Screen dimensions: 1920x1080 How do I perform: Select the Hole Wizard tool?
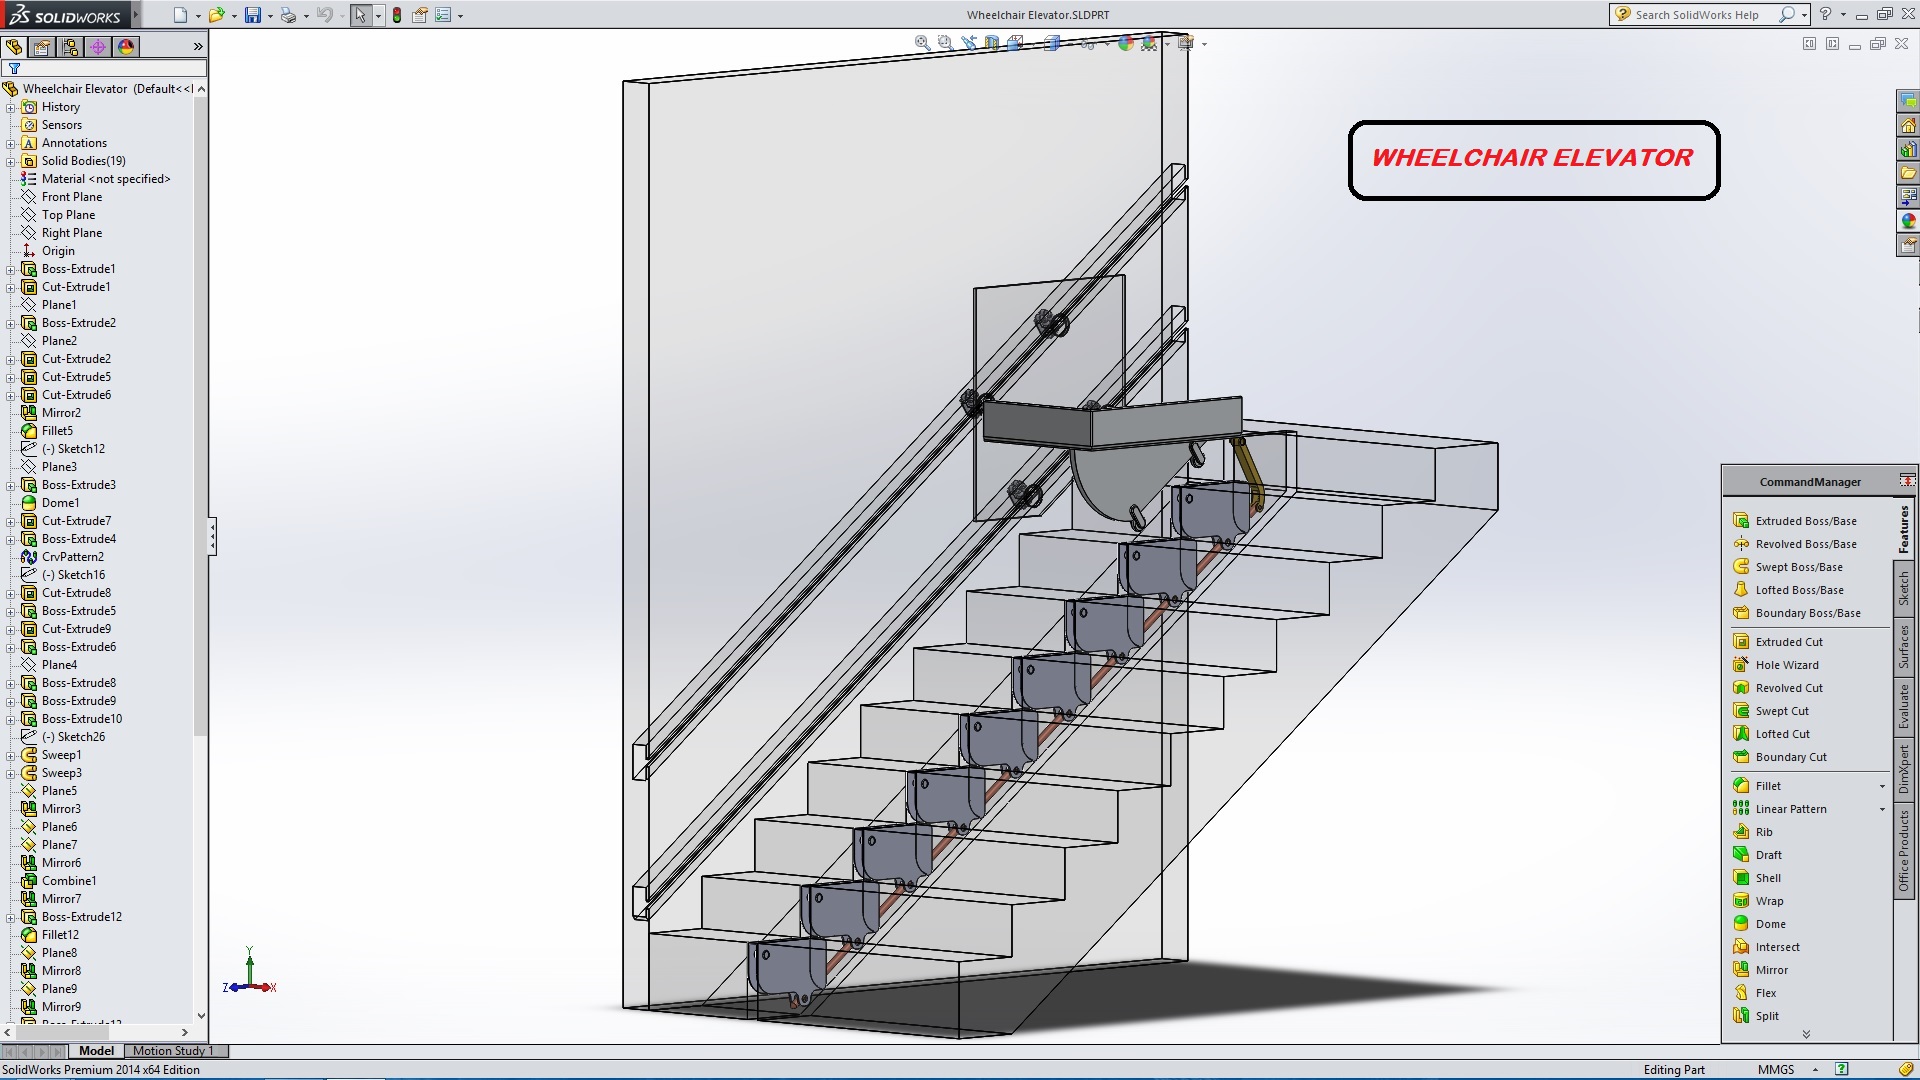[1786, 665]
